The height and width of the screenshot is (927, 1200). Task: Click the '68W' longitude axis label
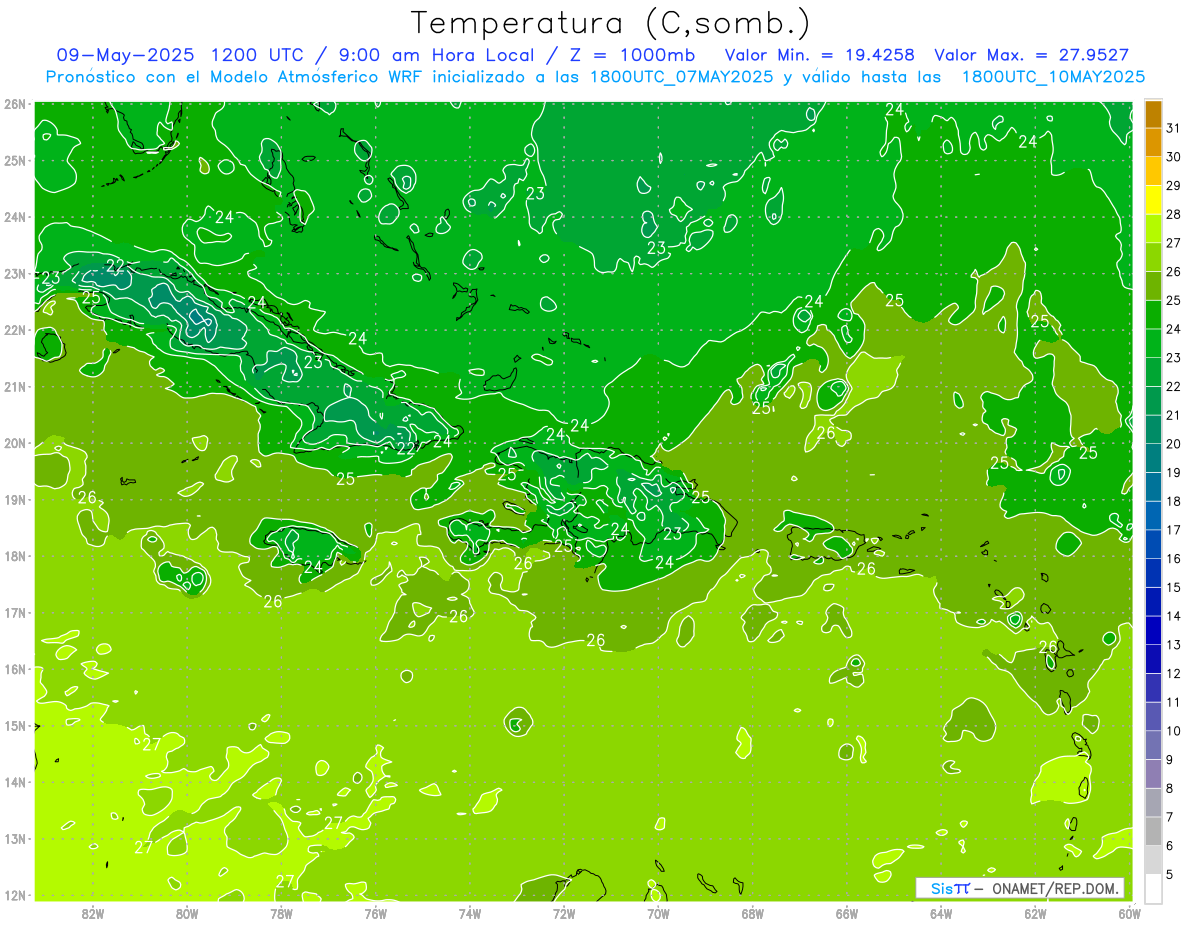tap(753, 913)
